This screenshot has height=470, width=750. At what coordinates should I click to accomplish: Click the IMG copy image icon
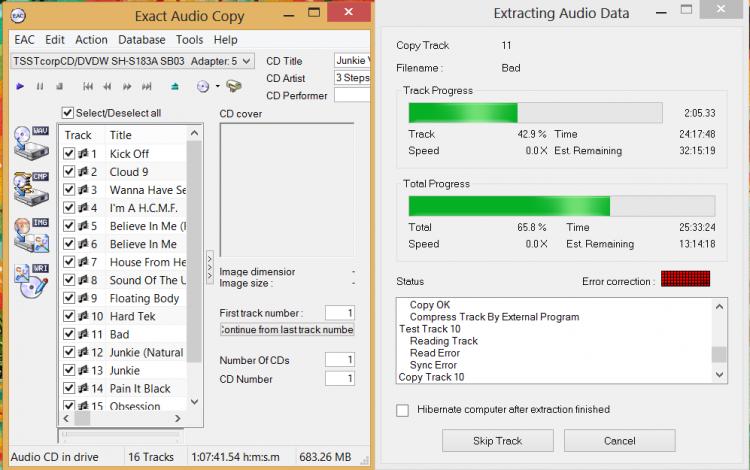coord(32,235)
